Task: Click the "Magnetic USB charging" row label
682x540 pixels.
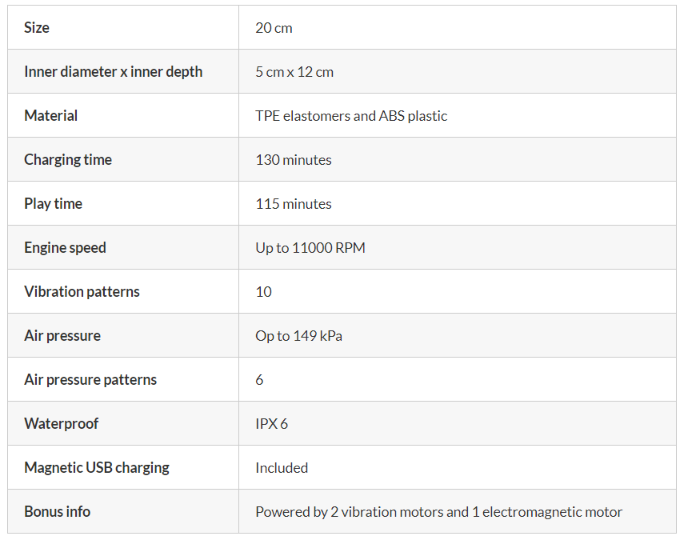Action: point(97,468)
